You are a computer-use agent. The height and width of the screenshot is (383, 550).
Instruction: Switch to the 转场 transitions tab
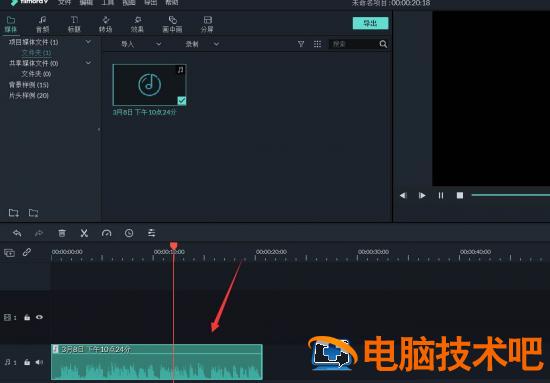[106, 25]
